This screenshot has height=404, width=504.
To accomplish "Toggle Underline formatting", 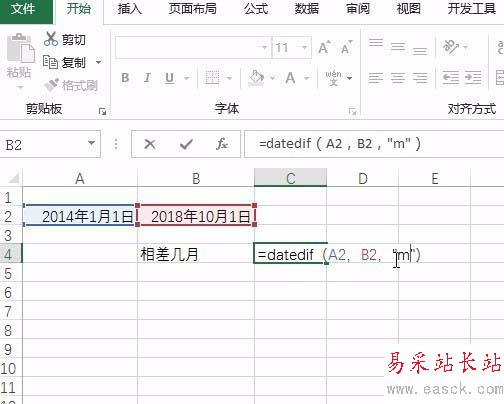I will pos(169,78).
